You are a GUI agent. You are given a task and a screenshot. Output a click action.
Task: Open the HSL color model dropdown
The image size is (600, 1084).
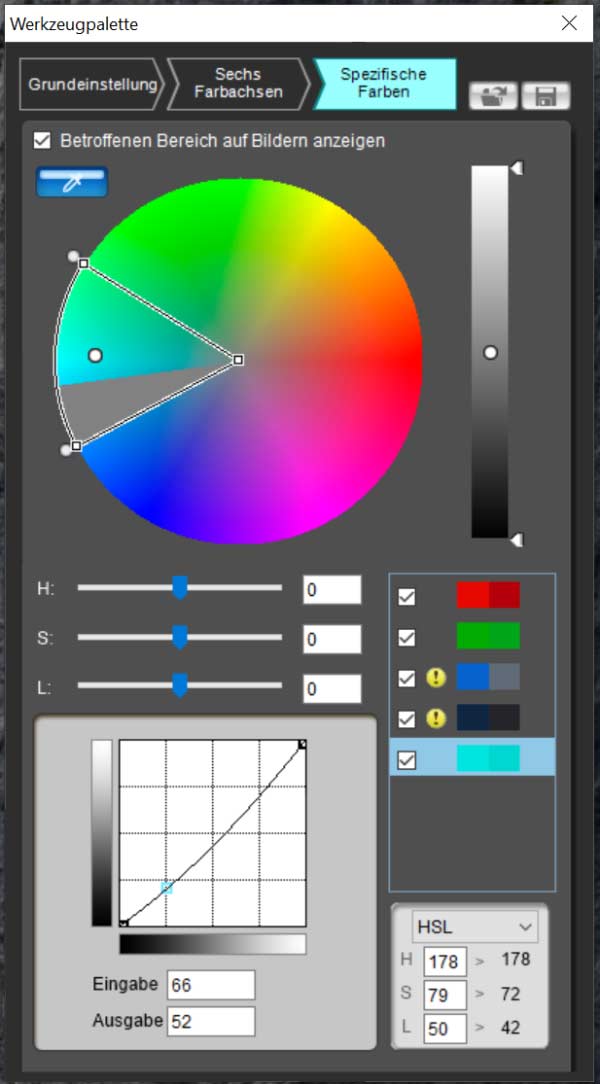pos(475,926)
